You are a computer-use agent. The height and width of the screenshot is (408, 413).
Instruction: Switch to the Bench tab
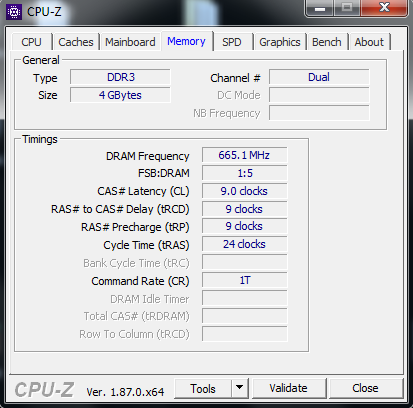tap(327, 42)
